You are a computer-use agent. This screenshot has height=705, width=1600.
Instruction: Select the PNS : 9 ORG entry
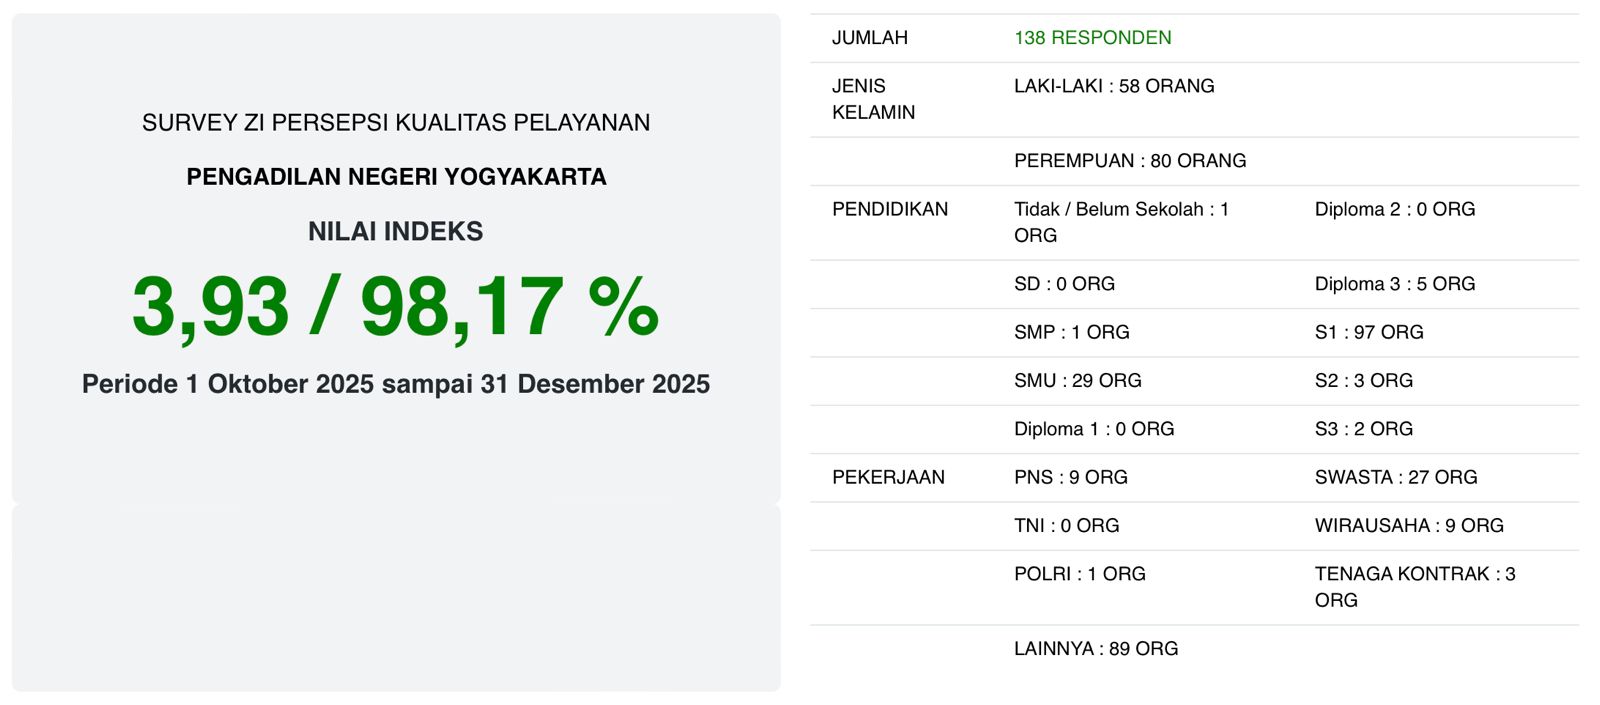pos(1070,477)
